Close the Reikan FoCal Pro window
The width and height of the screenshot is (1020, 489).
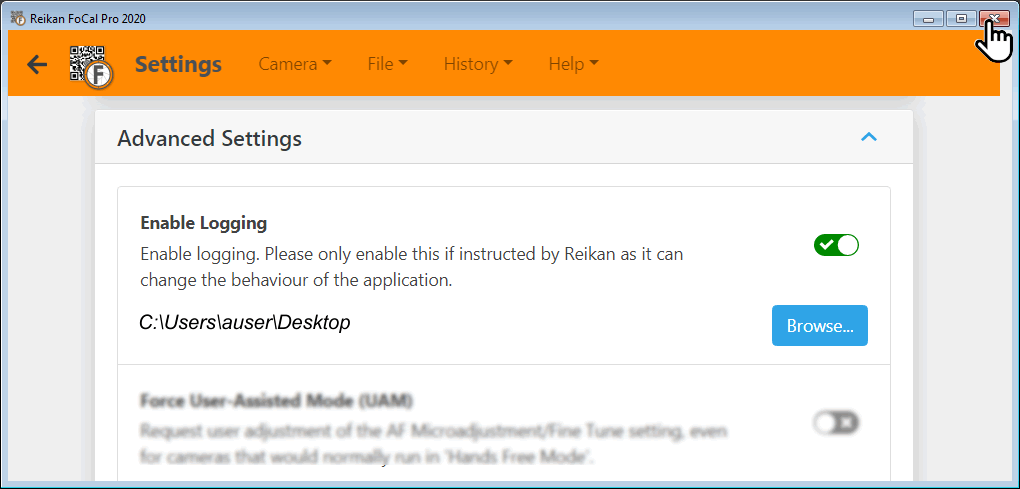pos(995,19)
